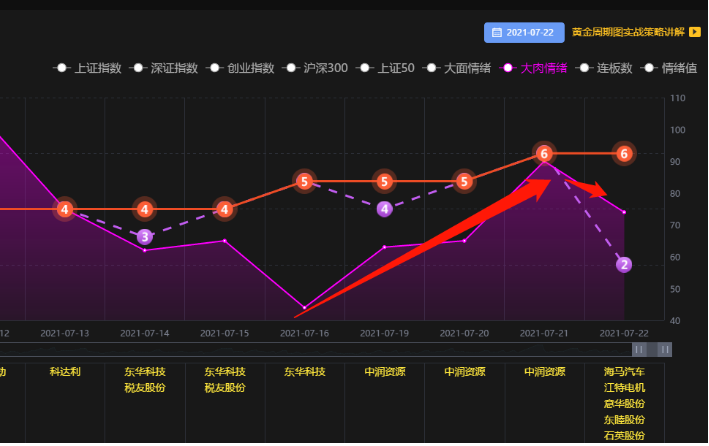The image size is (709, 446).
Task: Click 科达利 stock under 2021-07-13
Action: point(65,371)
